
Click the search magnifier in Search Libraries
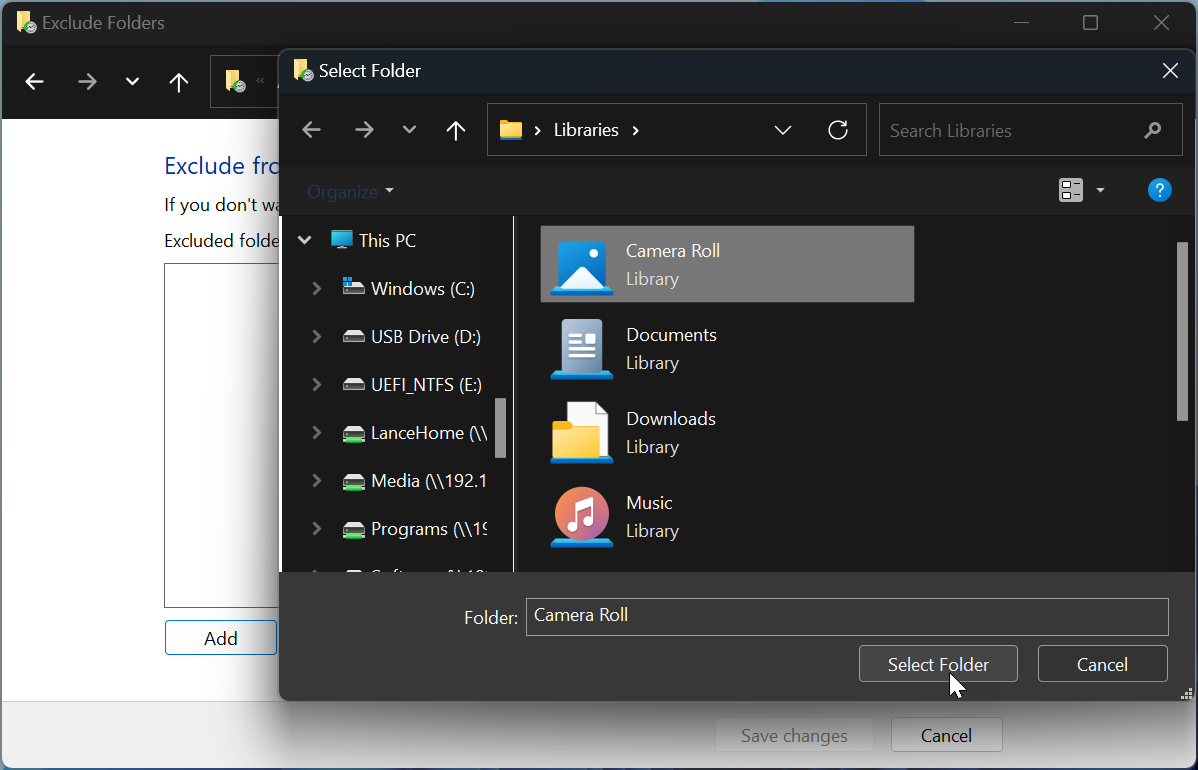point(1152,130)
